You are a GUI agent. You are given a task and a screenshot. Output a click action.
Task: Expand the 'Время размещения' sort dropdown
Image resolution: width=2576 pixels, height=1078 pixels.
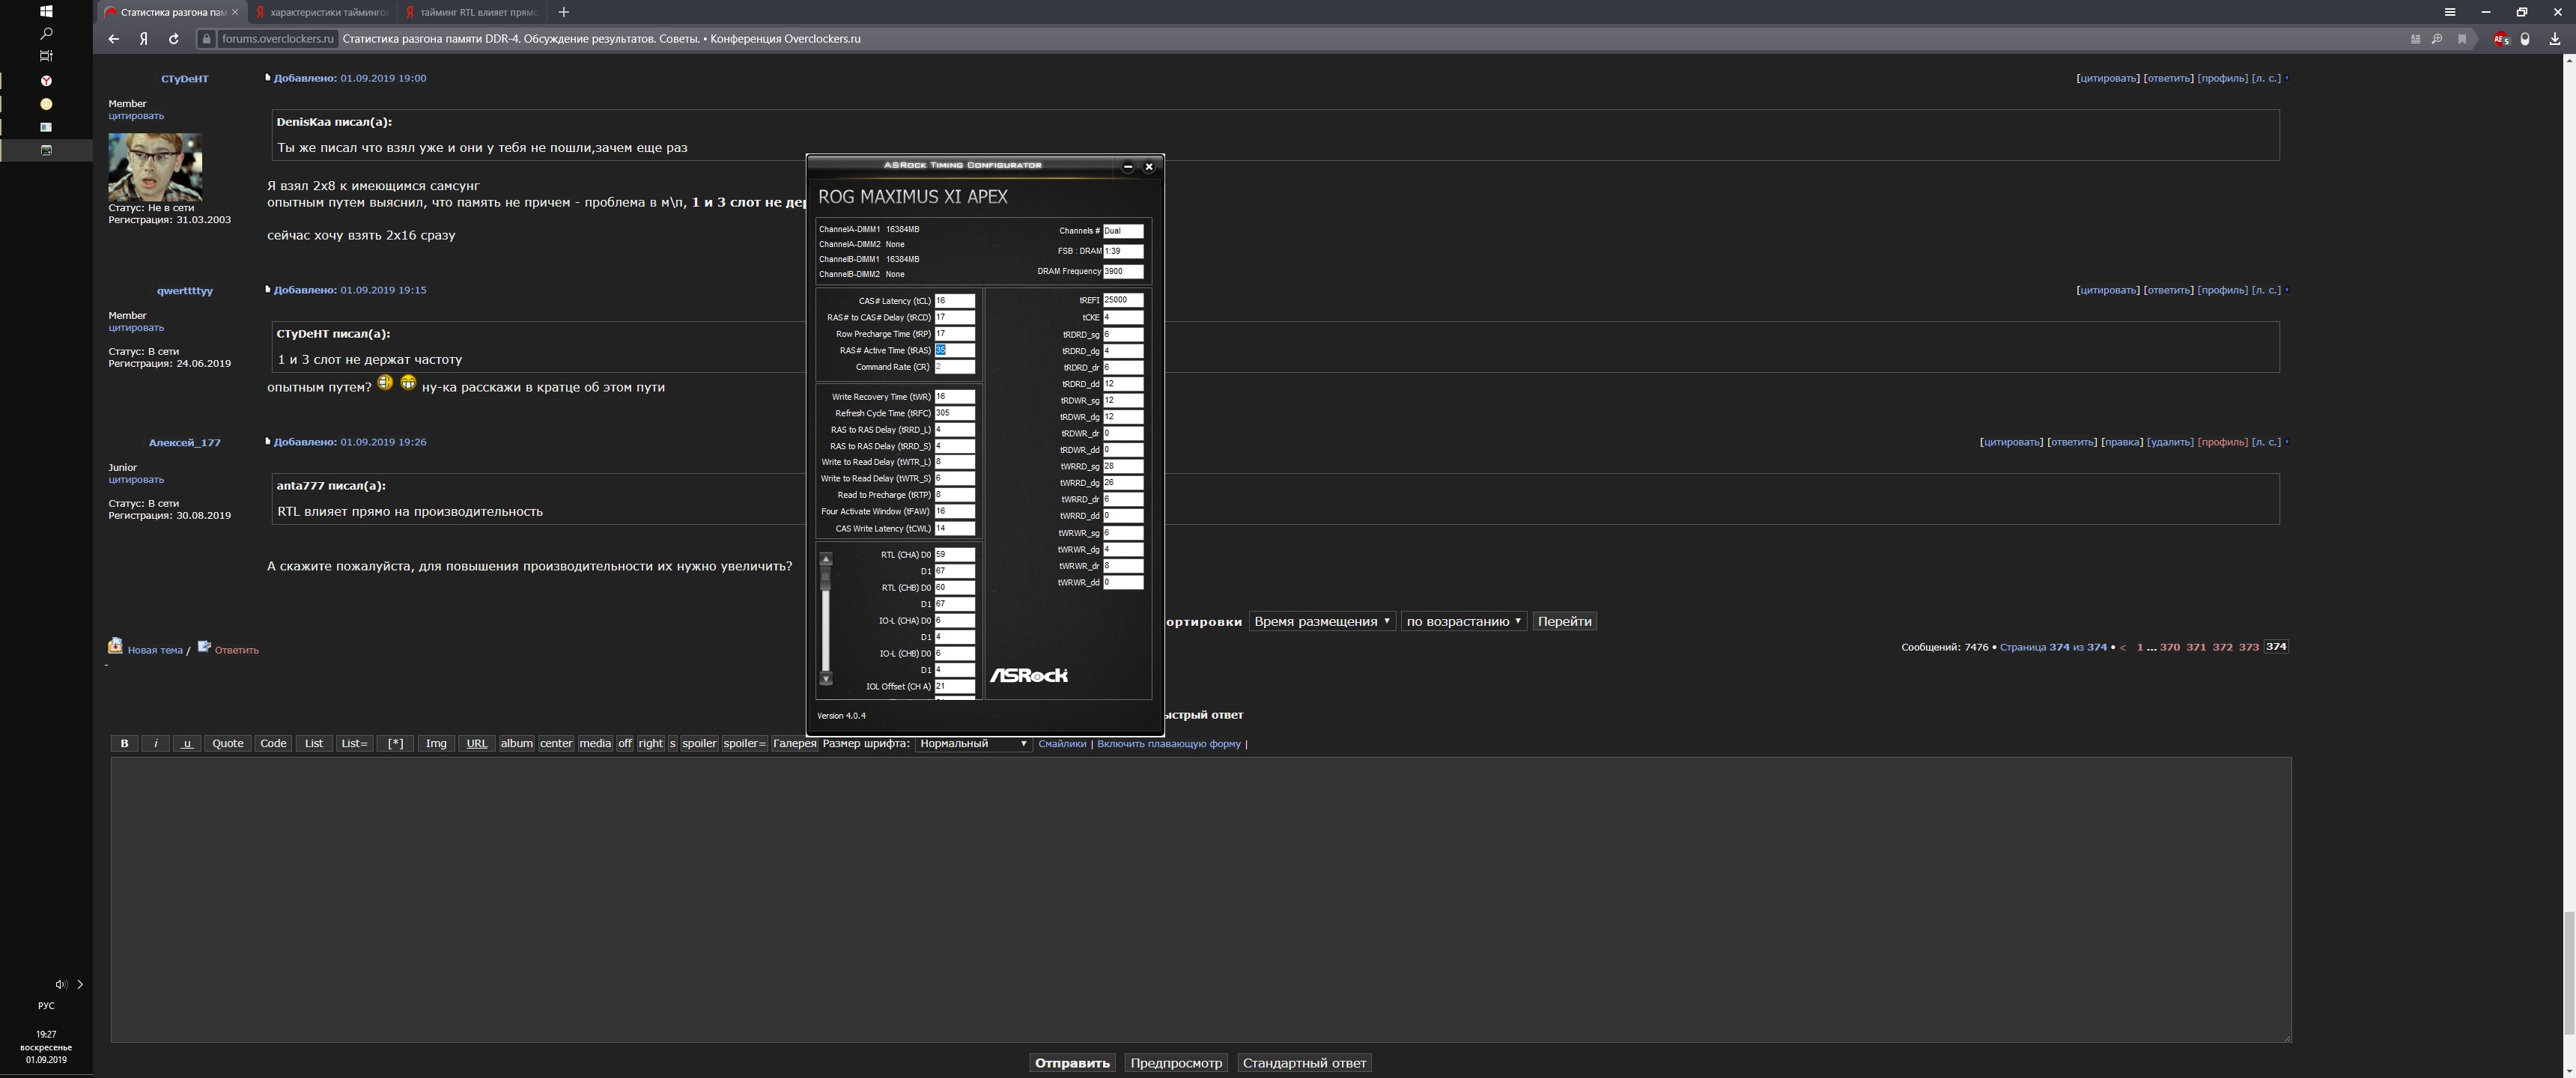click(1322, 621)
